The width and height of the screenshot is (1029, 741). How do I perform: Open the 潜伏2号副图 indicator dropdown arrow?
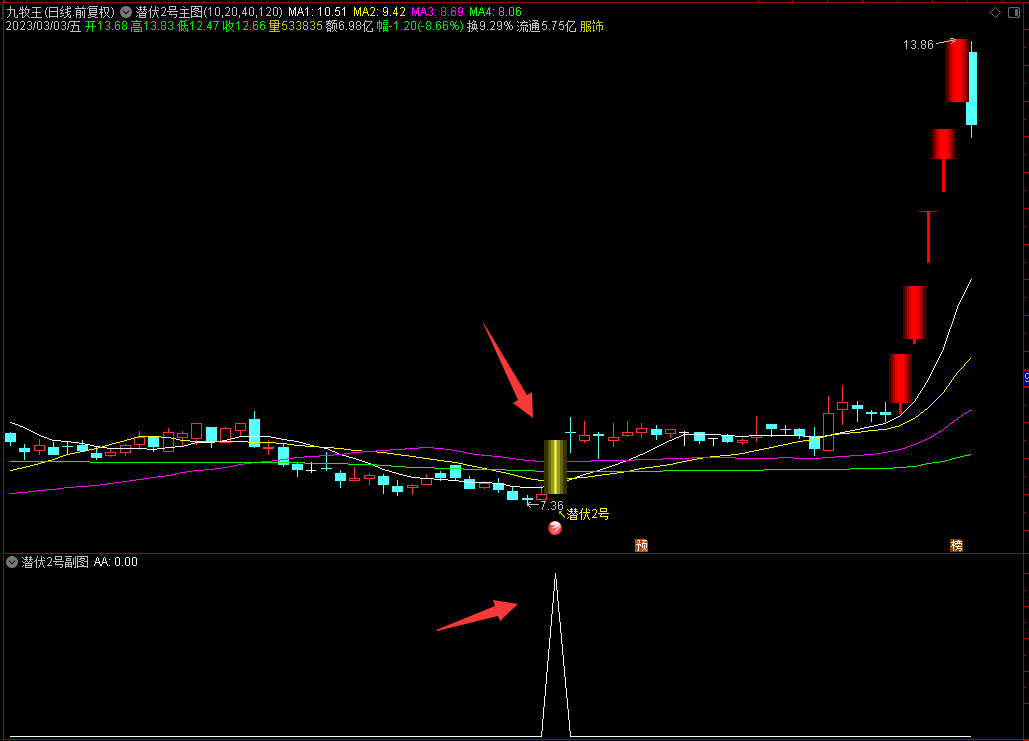12,562
